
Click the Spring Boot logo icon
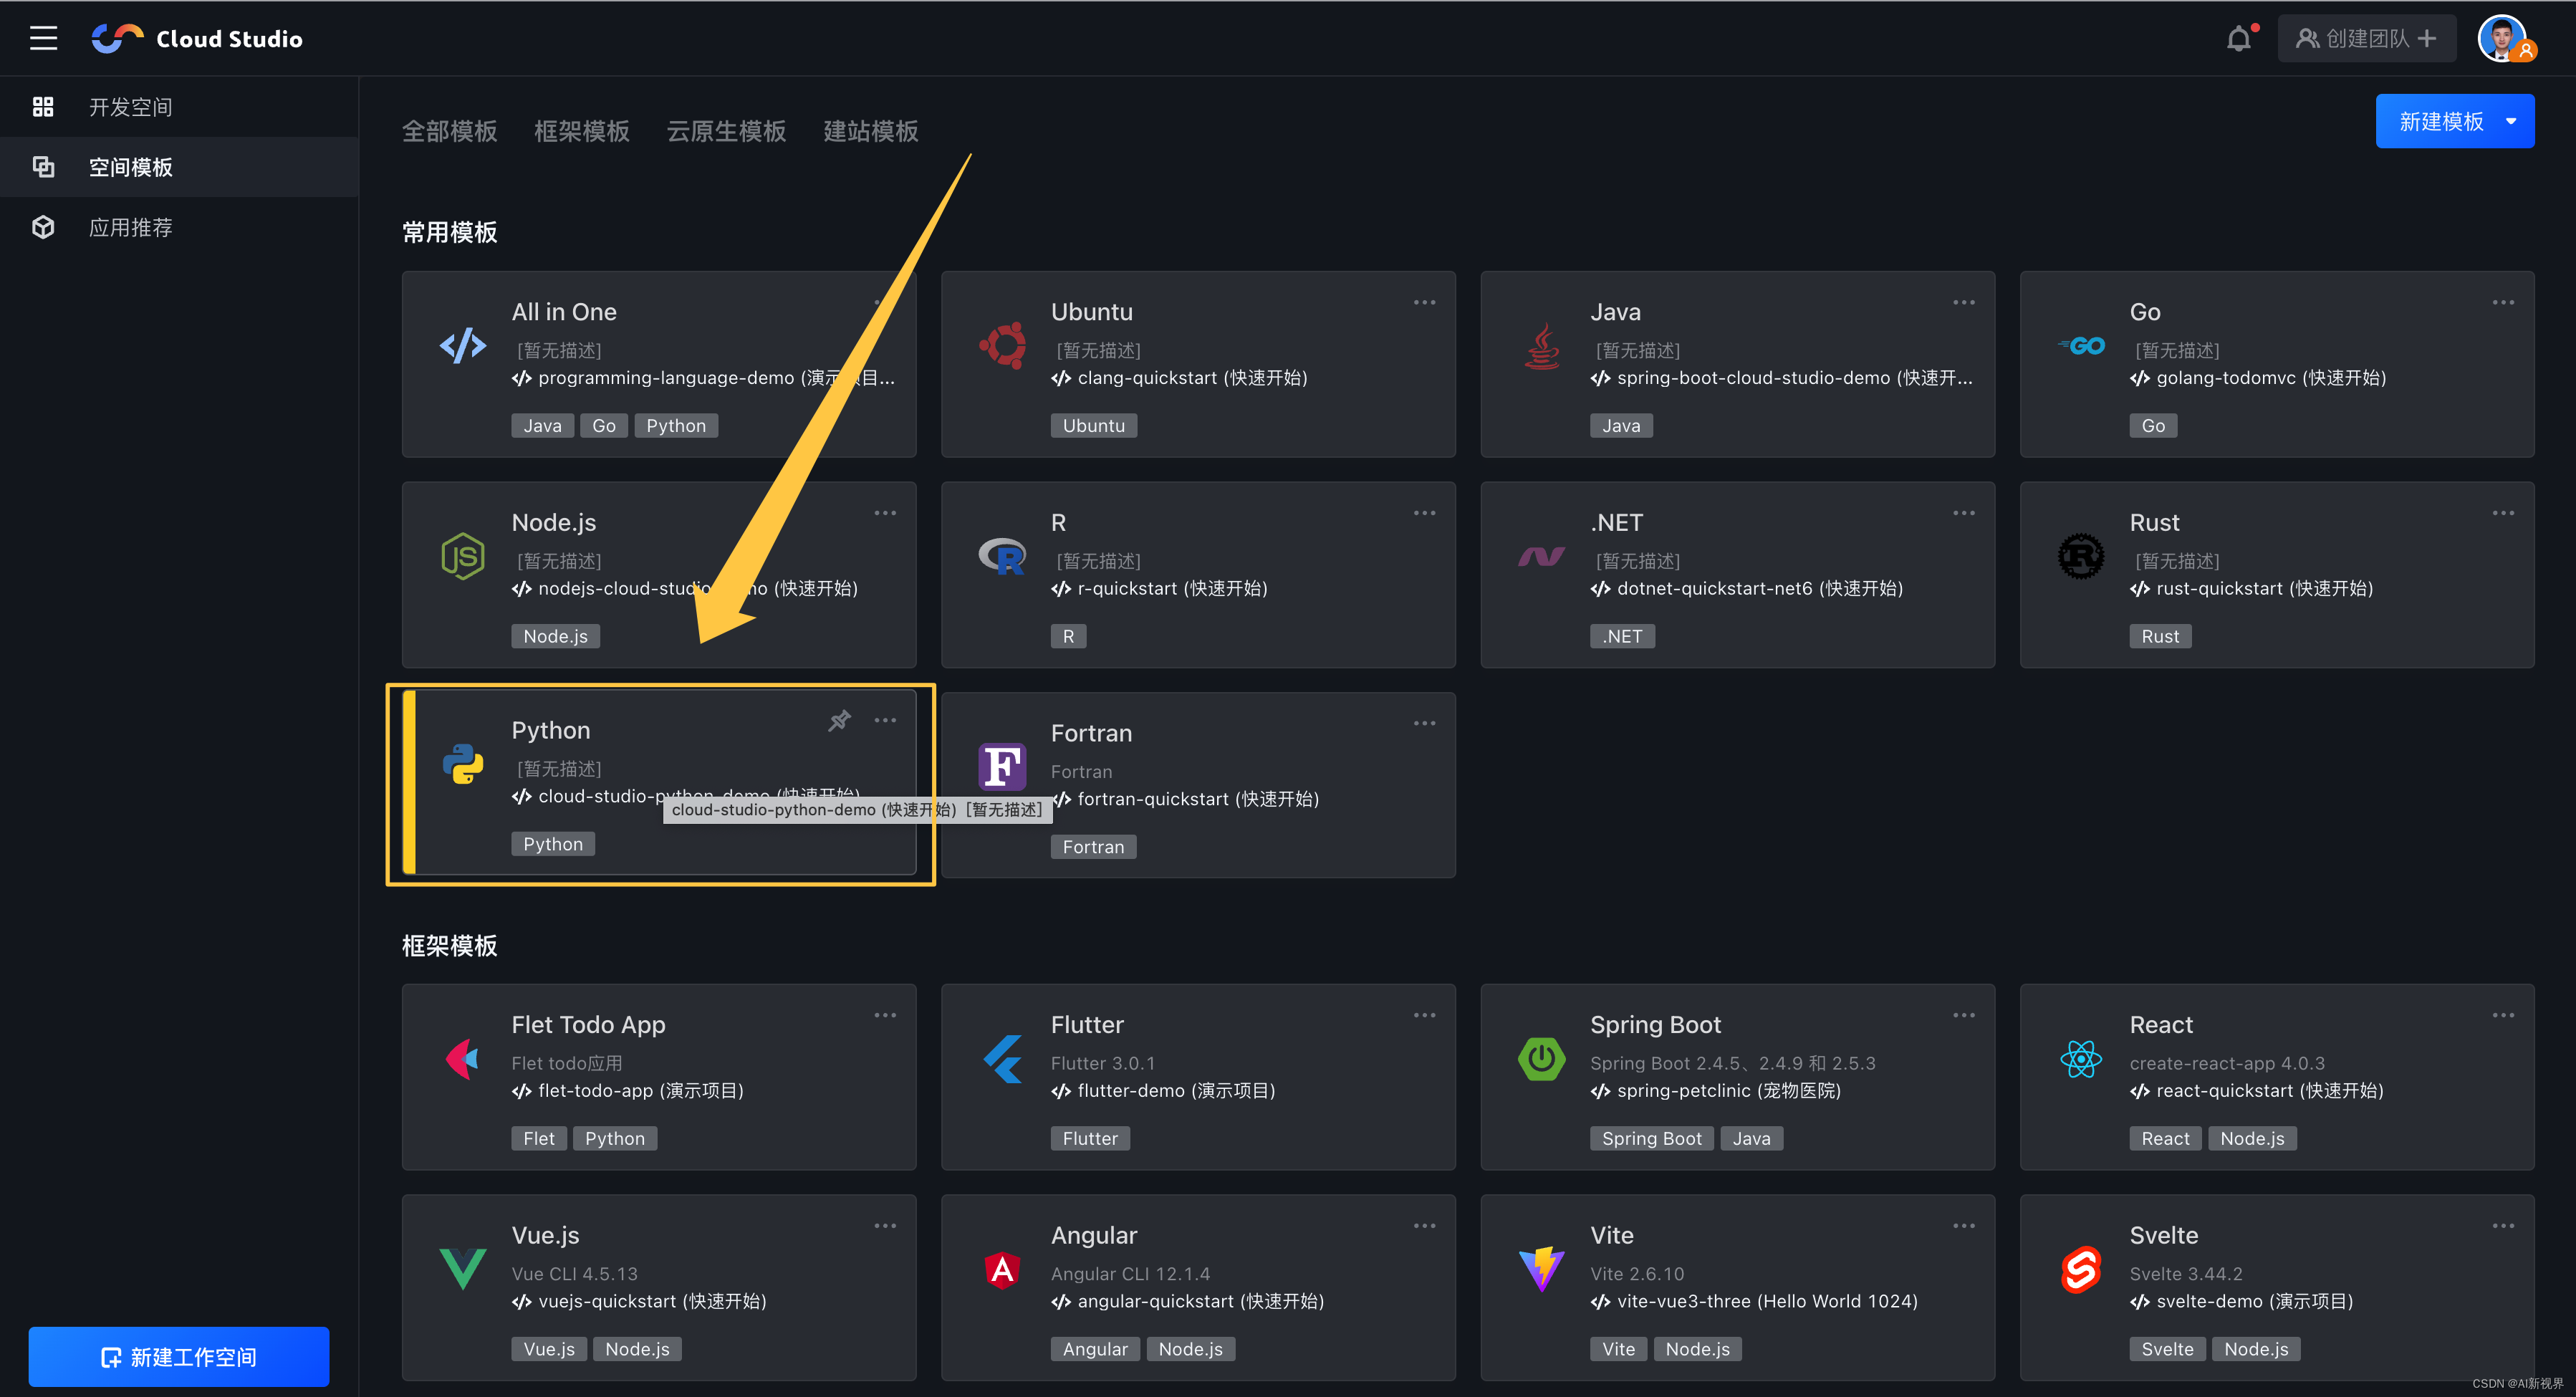[x=1541, y=1058]
